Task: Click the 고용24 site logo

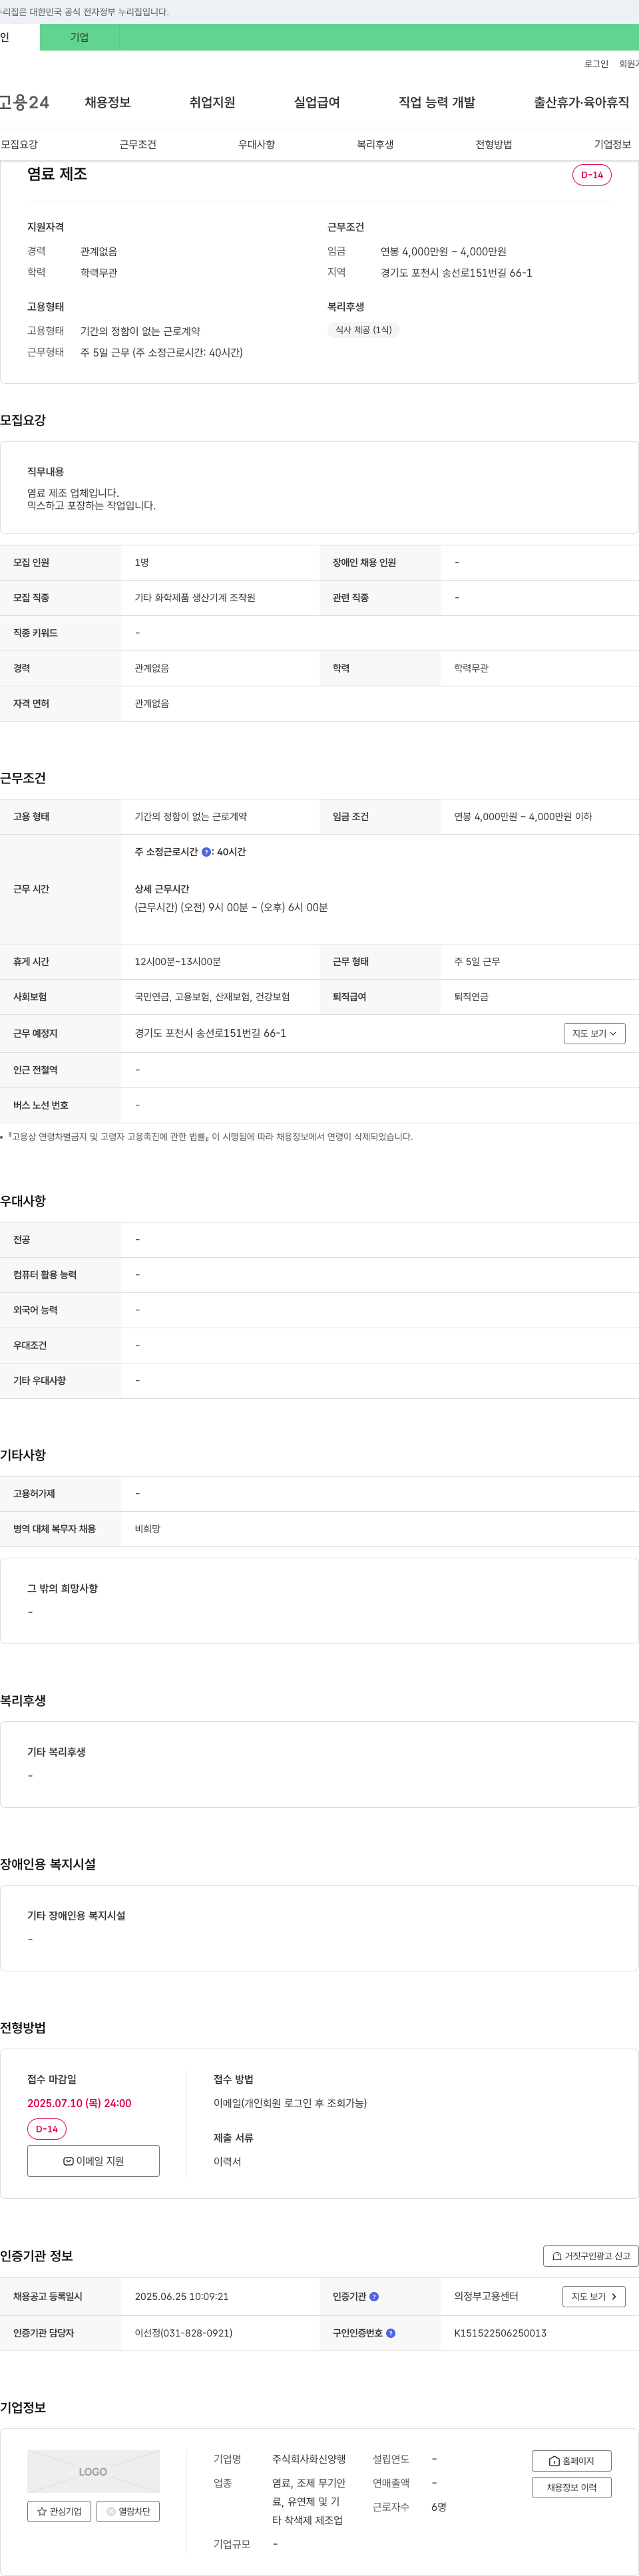Action: (x=24, y=102)
